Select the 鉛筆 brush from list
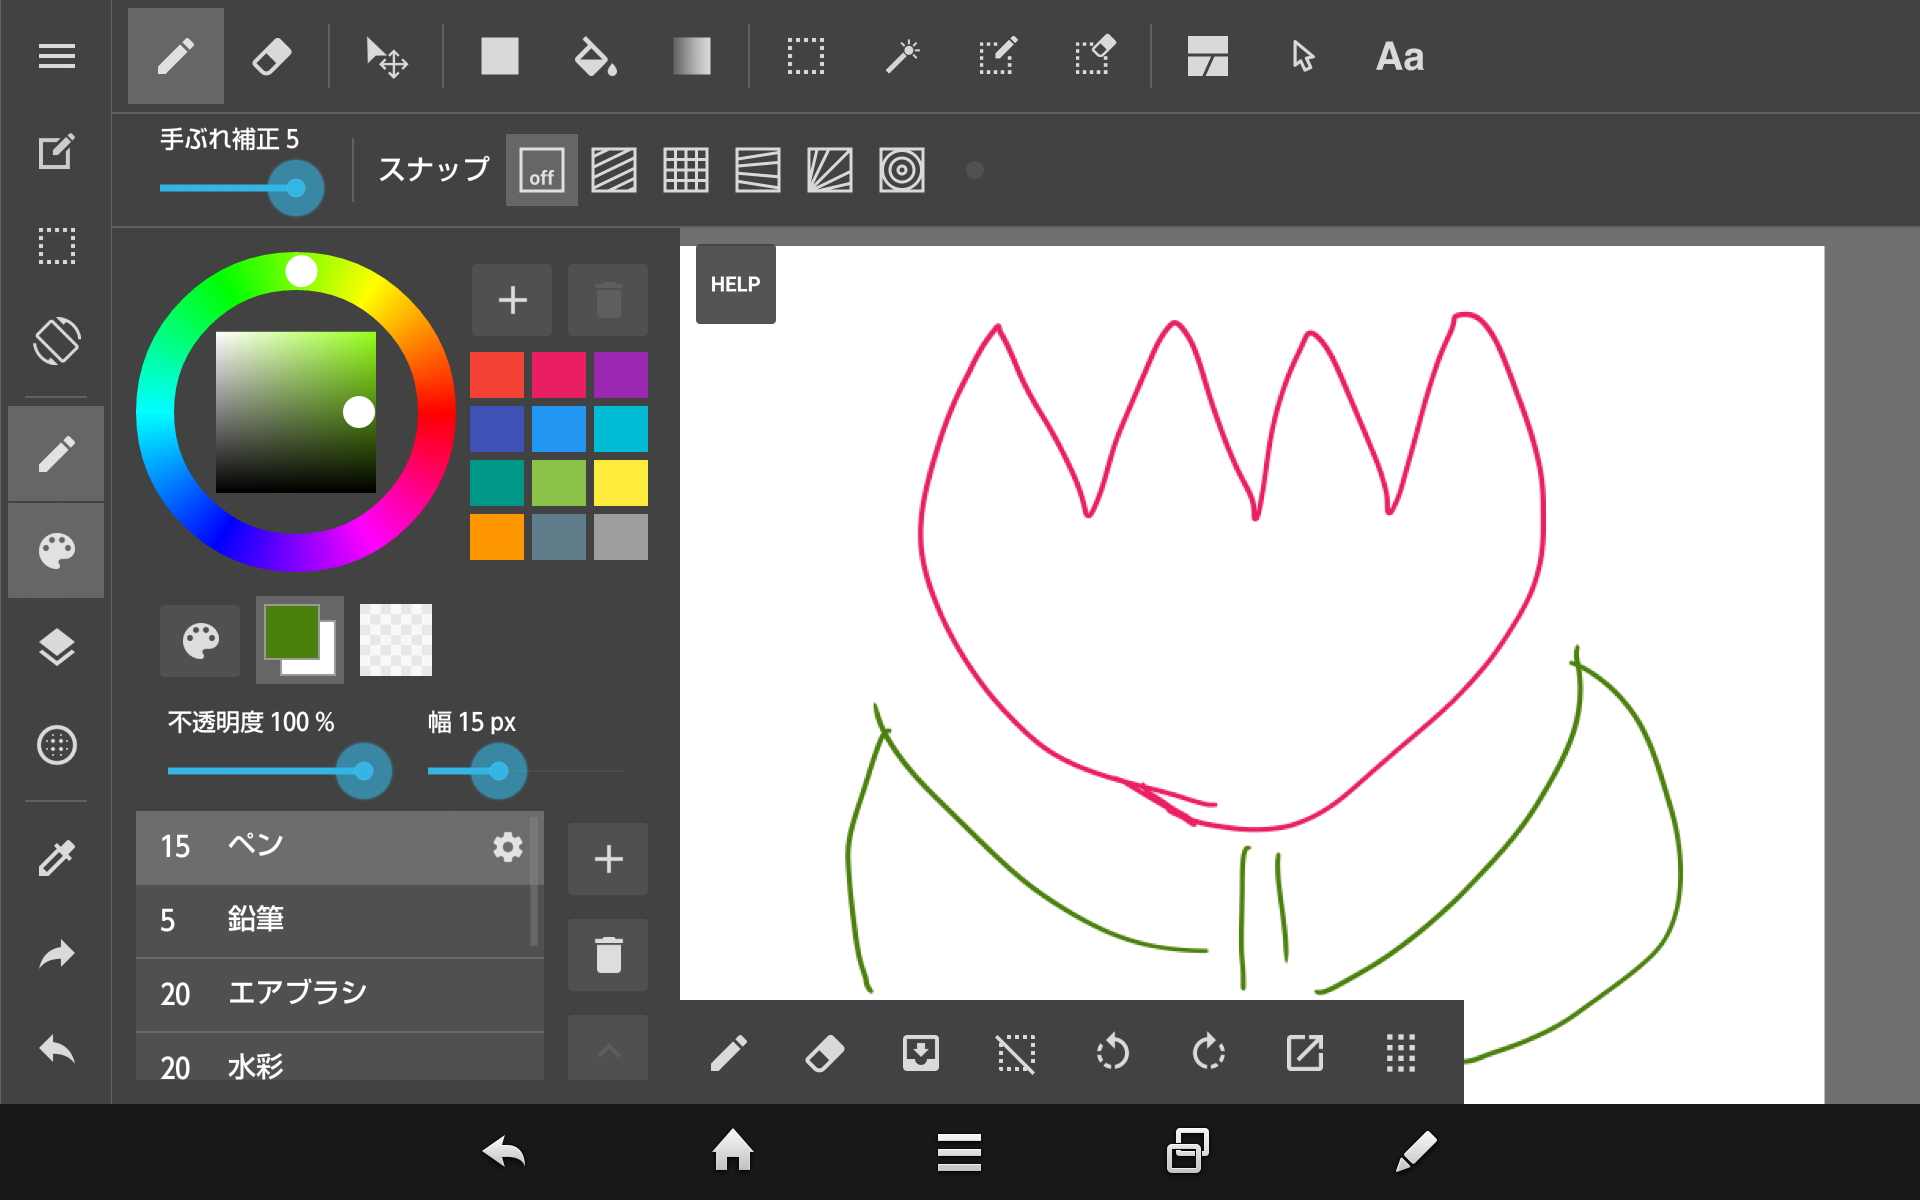1920x1200 pixels. coord(335,920)
